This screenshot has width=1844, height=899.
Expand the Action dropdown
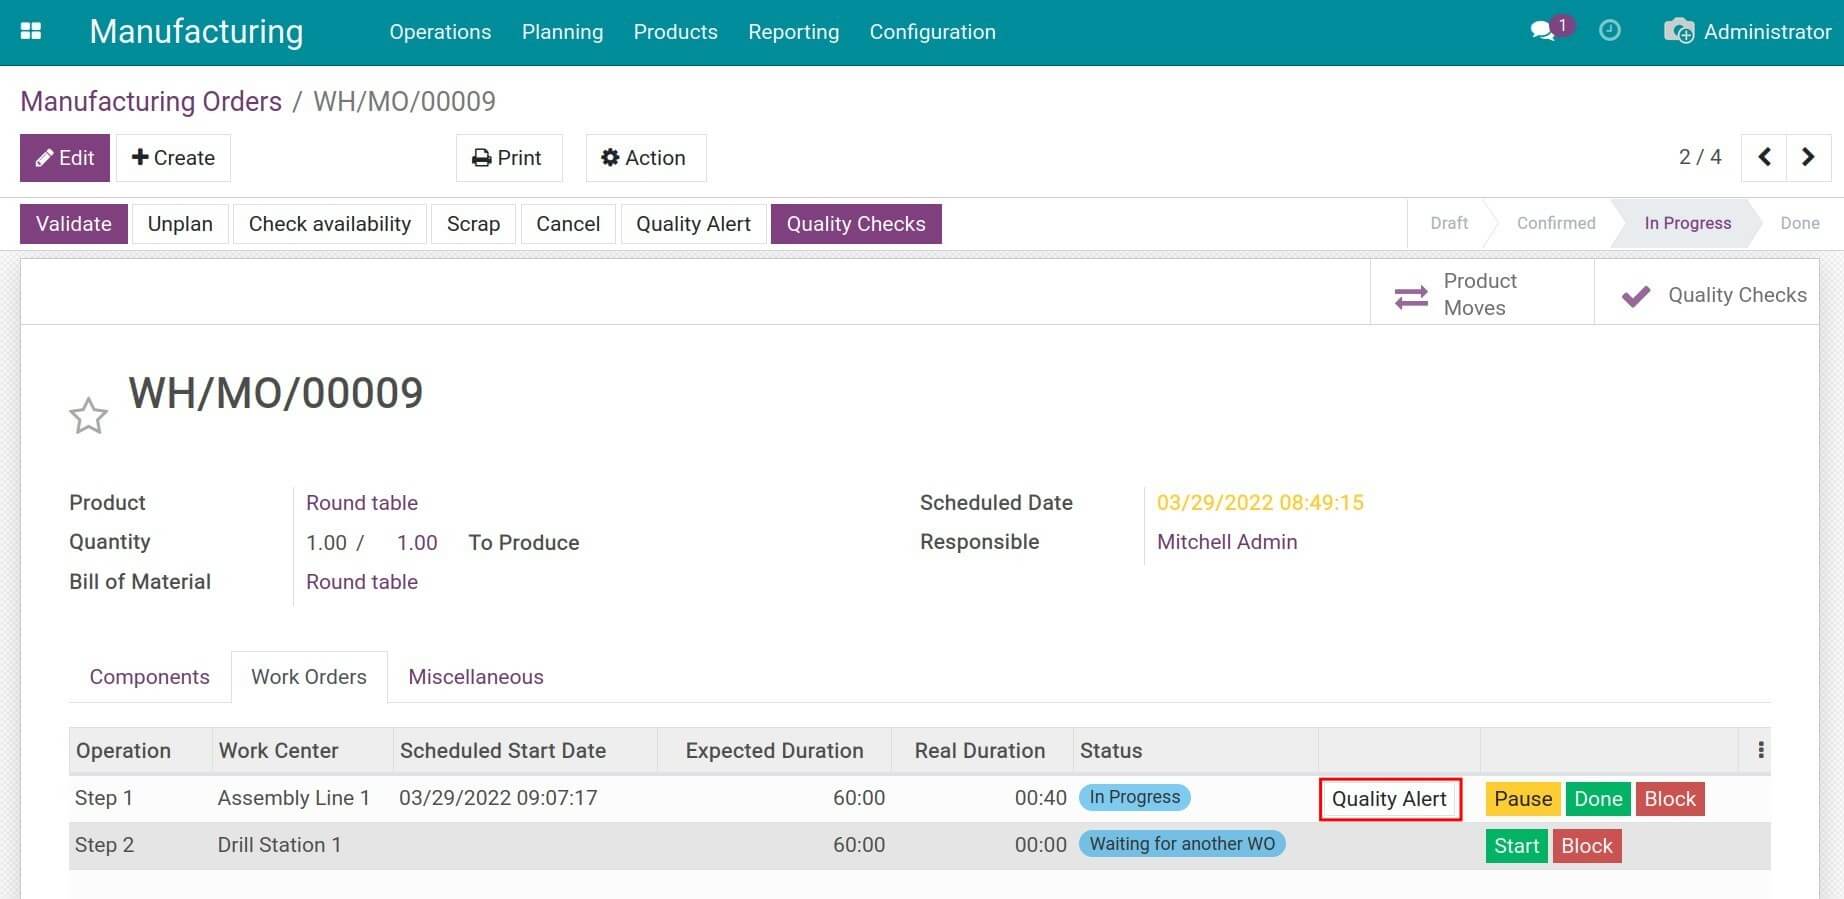click(x=645, y=158)
